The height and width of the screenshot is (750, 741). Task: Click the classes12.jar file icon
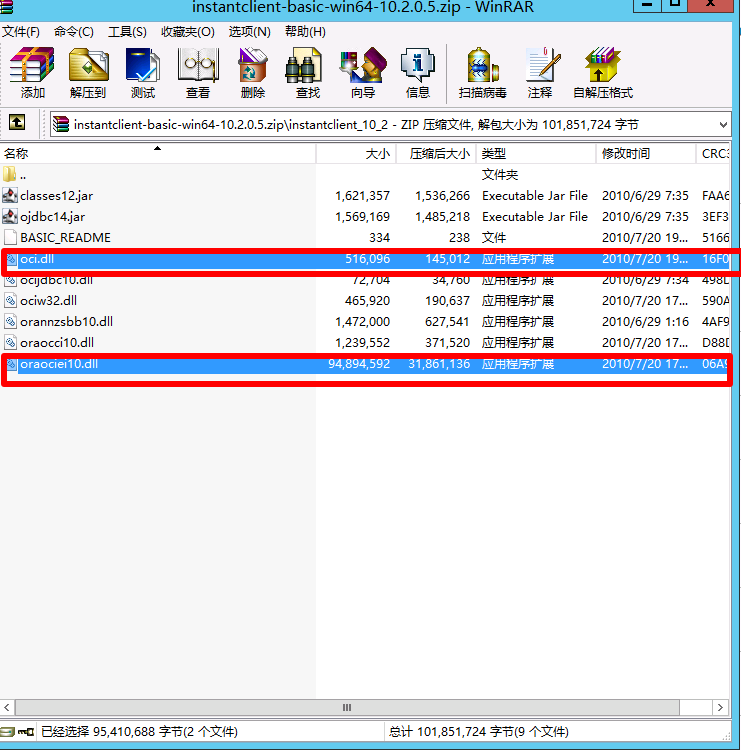pos(10,195)
